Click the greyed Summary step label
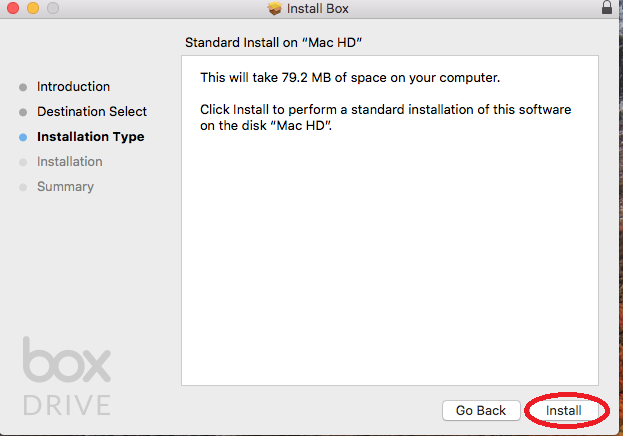Viewport: 623px width, 436px height. (x=65, y=187)
